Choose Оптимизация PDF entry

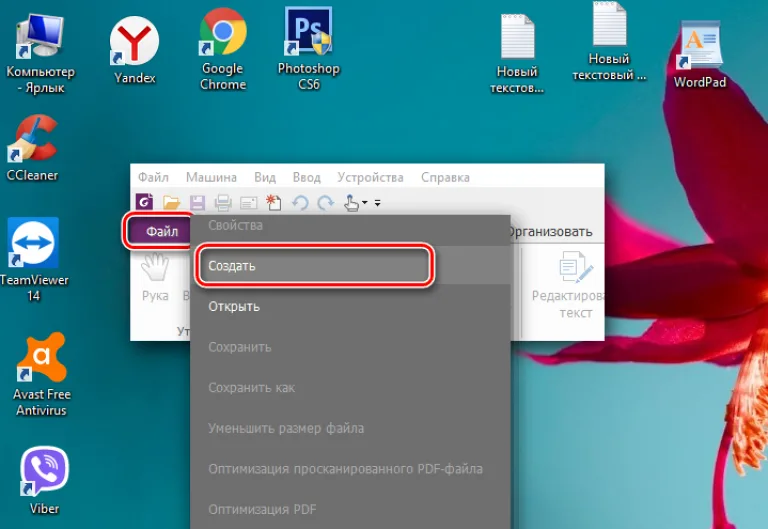tap(350, 509)
